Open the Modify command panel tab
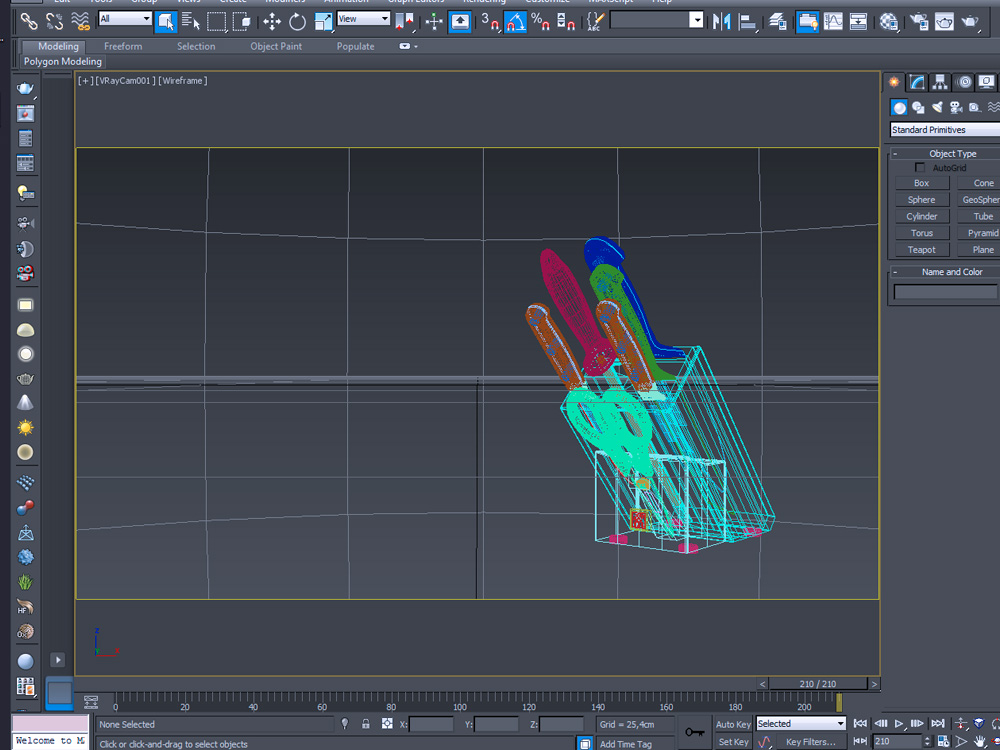1000x750 pixels. pyautogui.click(x=917, y=82)
